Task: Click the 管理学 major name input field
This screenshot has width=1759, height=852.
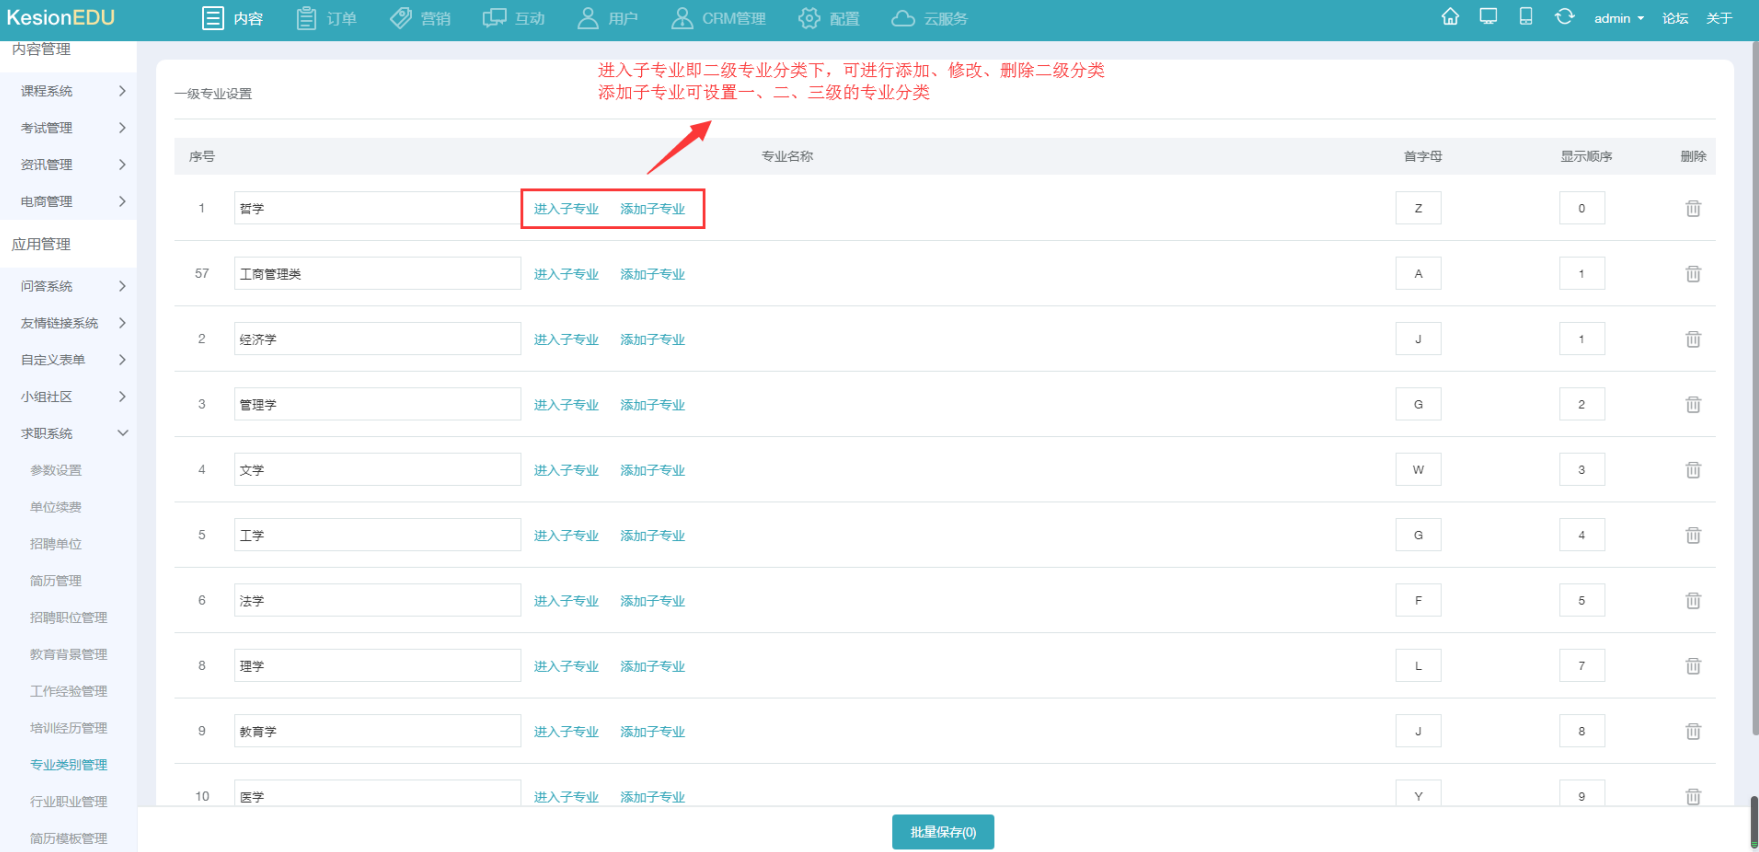Action: point(377,405)
